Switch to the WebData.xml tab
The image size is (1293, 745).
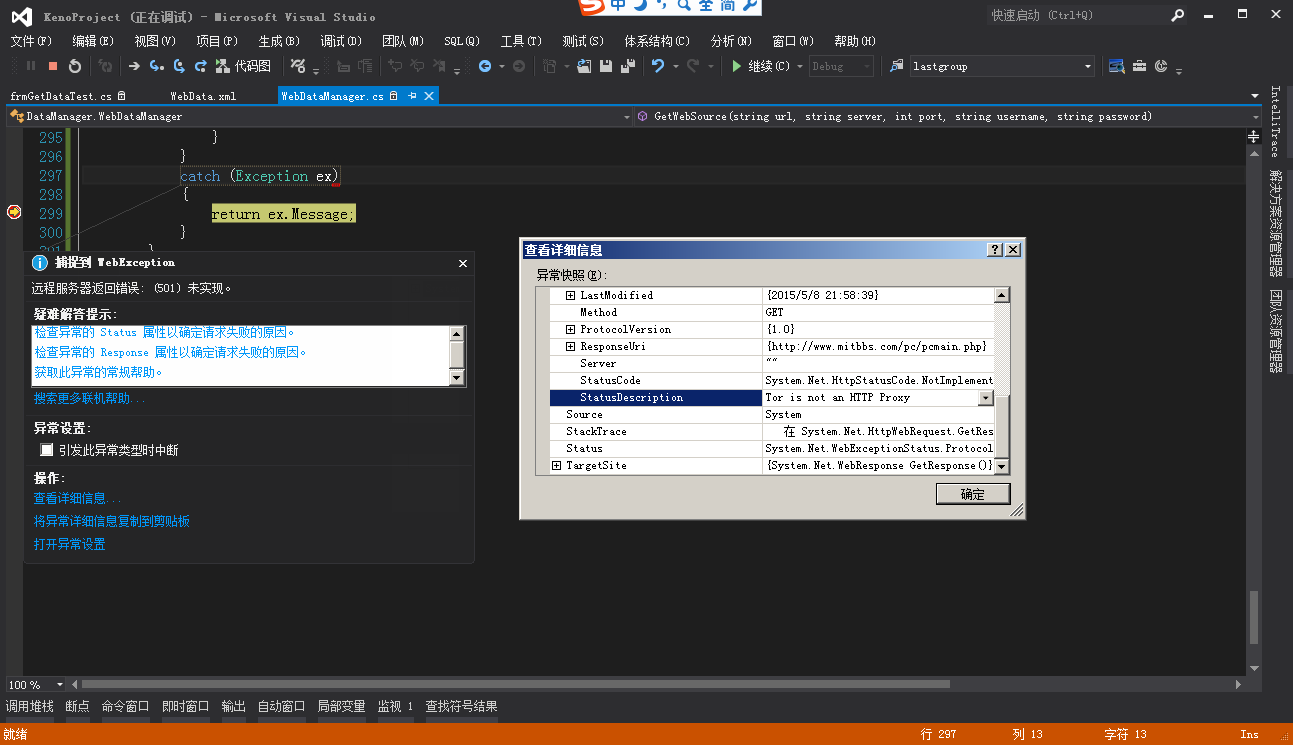[x=203, y=96]
